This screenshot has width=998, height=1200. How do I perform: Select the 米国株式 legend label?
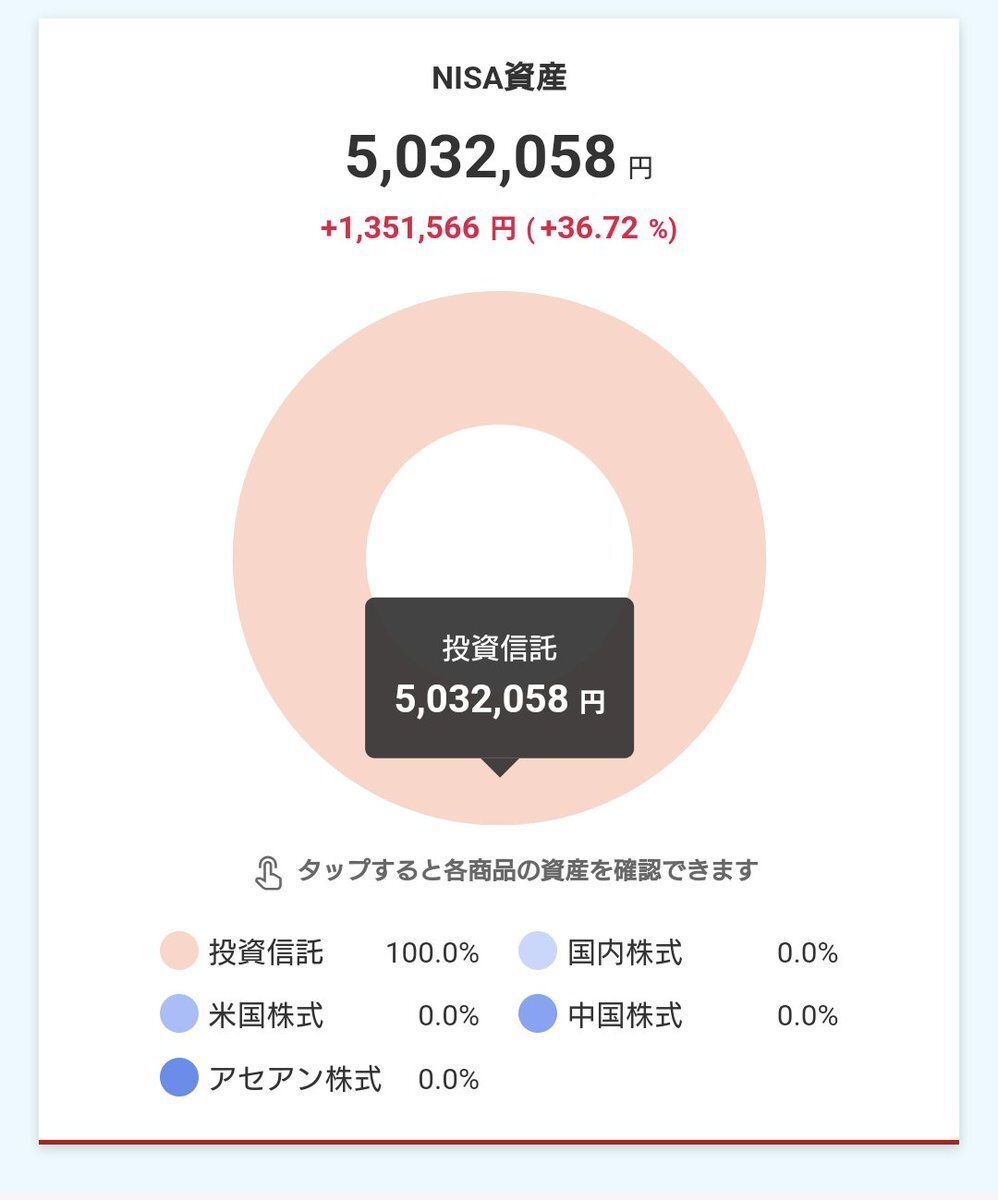266,1015
